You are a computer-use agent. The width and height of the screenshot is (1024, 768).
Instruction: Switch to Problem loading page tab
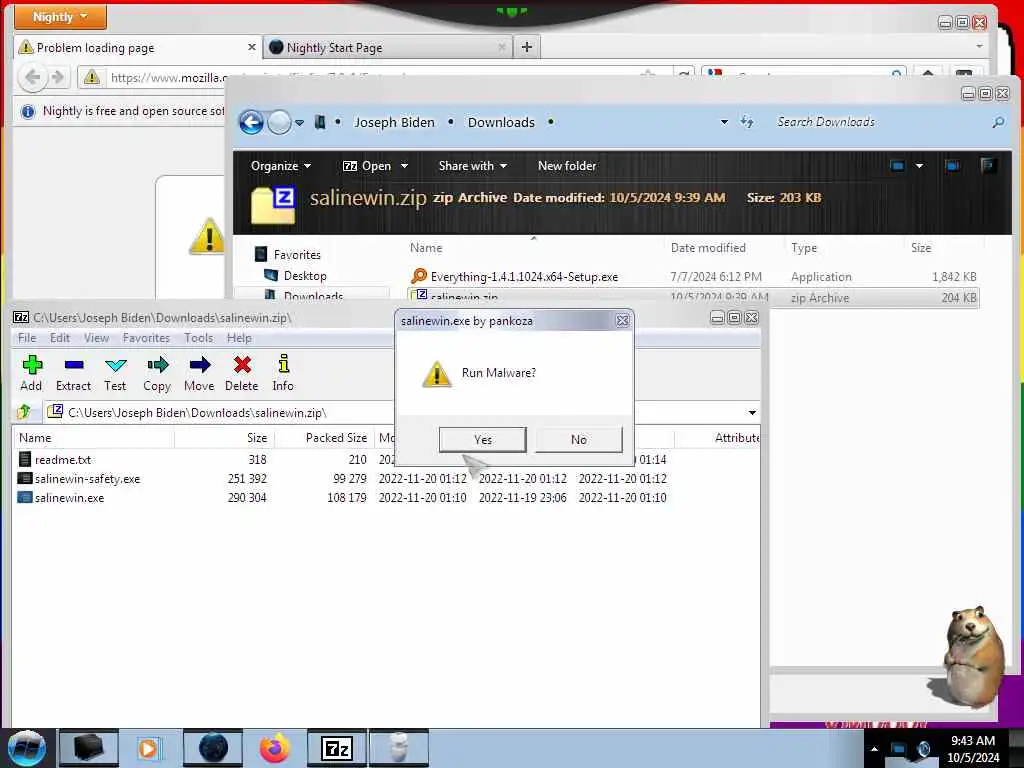point(134,47)
